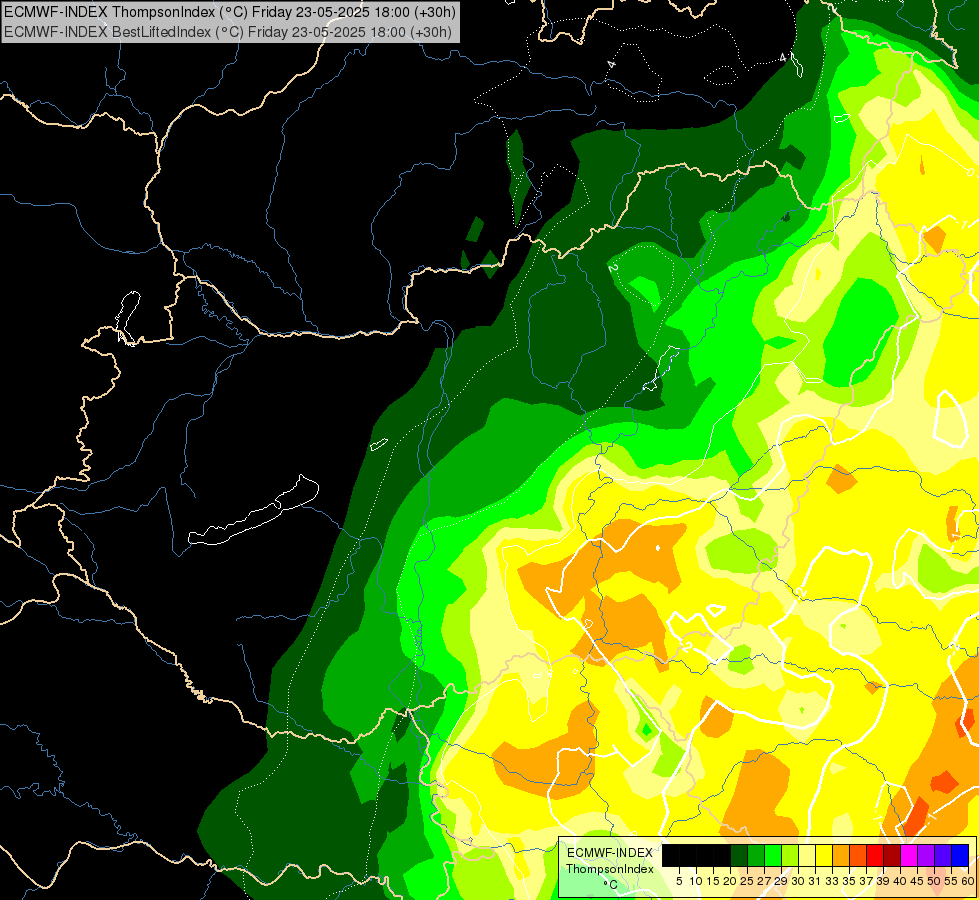Image resolution: width=979 pixels, height=900 pixels.
Task: Select the red-orange 35–37 legend swatch
Action: 858,855
